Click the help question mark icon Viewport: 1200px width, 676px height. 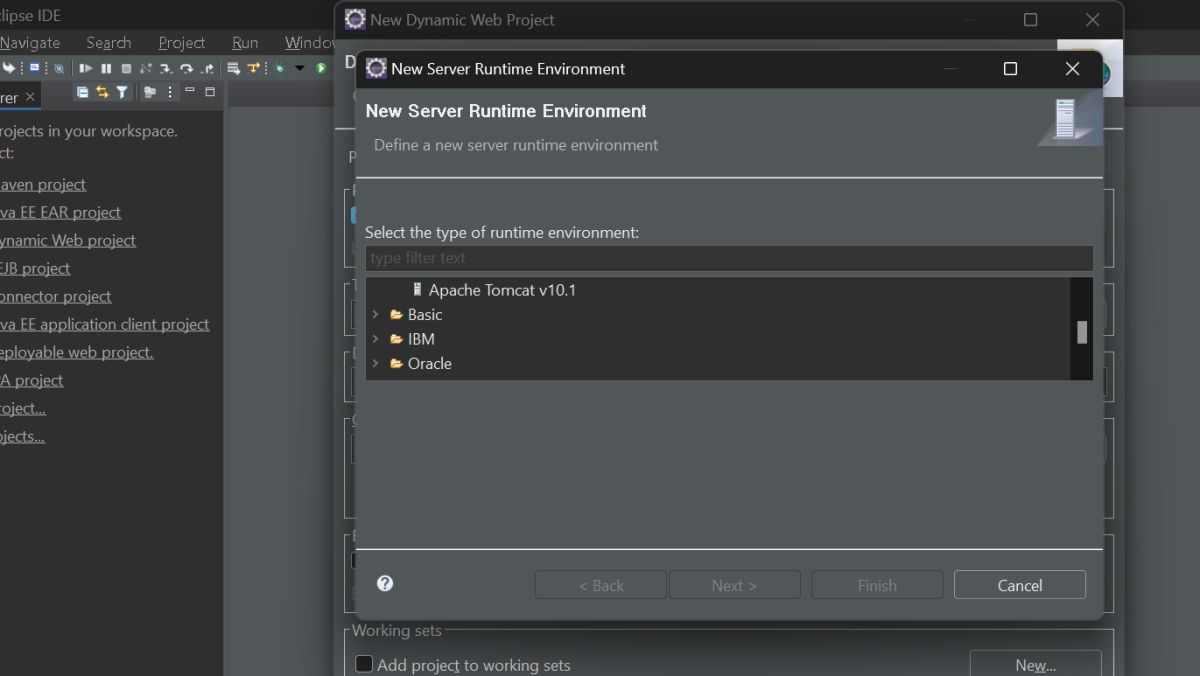click(x=385, y=583)
